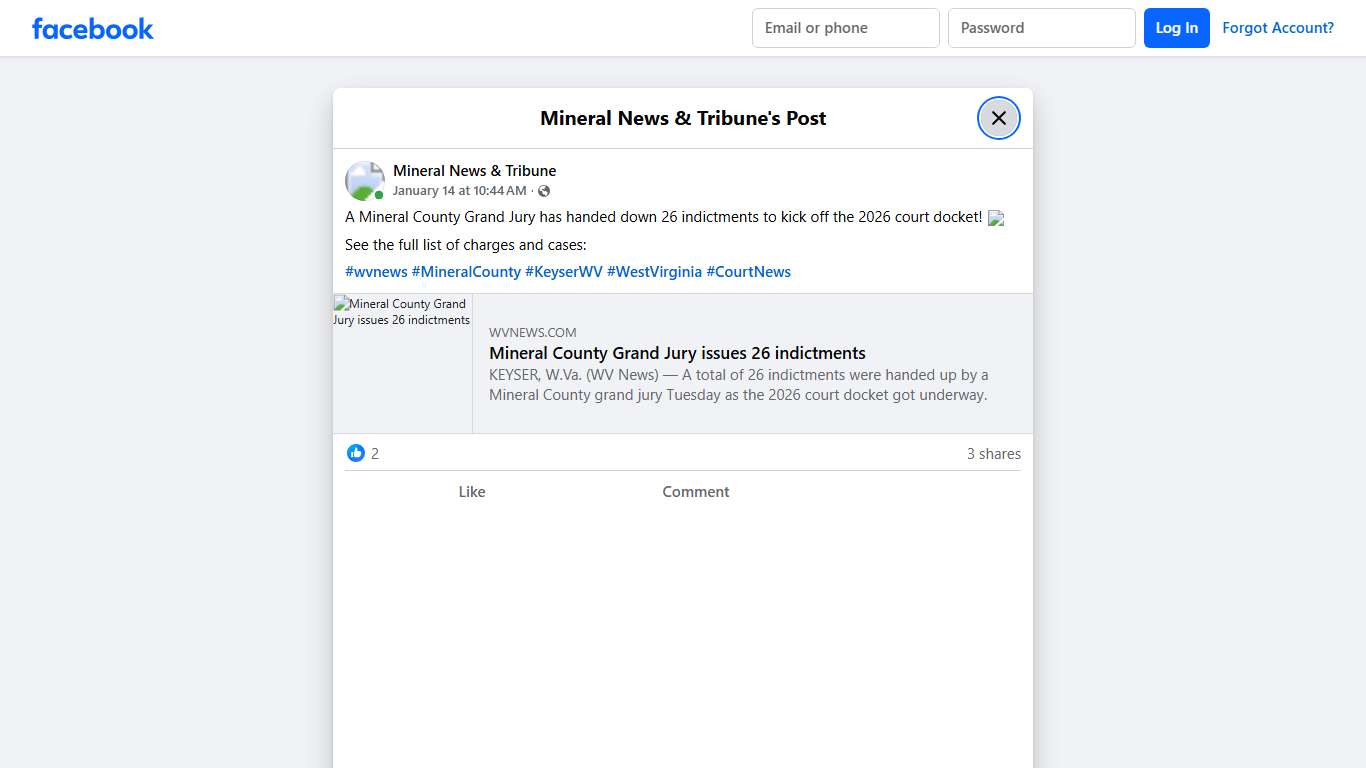
Task: Click the broken image placeholder icon in post text
Action: coord(996,217)
